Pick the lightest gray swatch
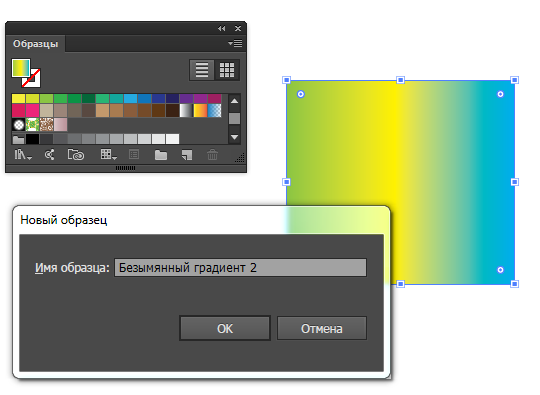 coord(172,139)
